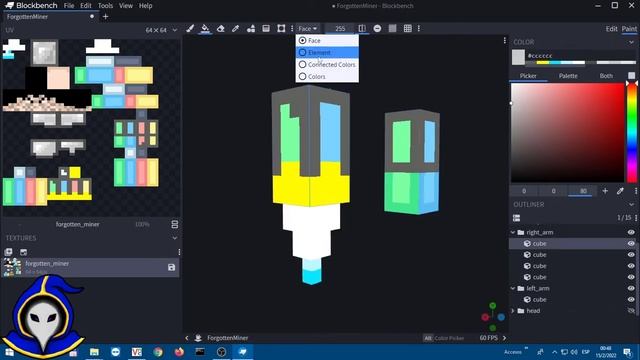Save the forgotten_miner texture
This screenshot has height=360, width=640.
(171, 267)
